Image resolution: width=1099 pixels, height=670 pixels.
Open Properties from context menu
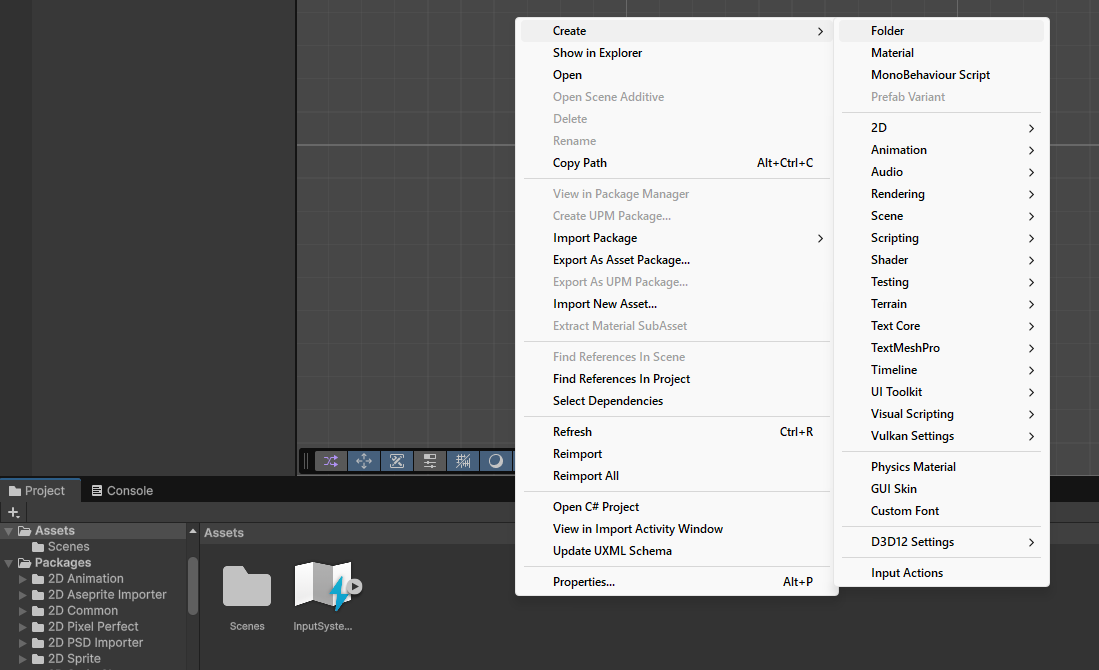coord(676,582)
